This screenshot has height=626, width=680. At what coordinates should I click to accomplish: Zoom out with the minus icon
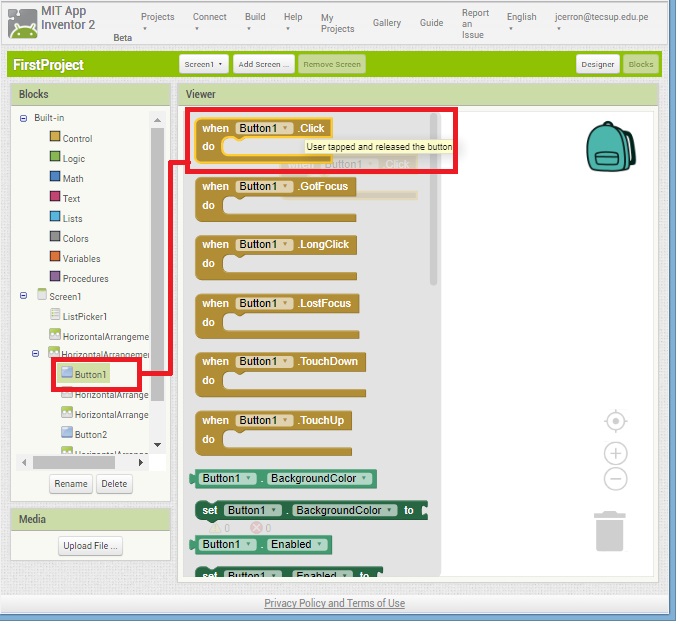coord(615,479)
